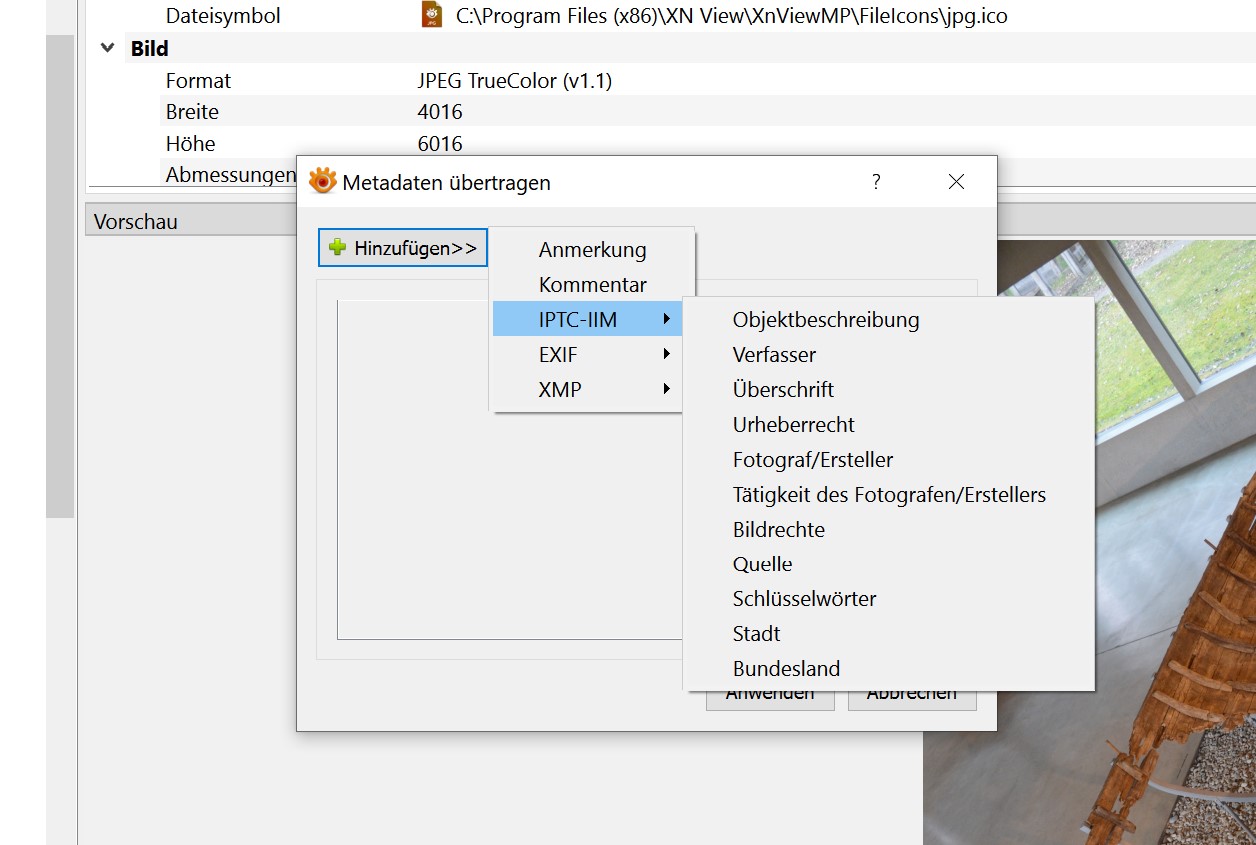Click the jpg file icon next to Dateisymbol path

(x=431, y=15)
